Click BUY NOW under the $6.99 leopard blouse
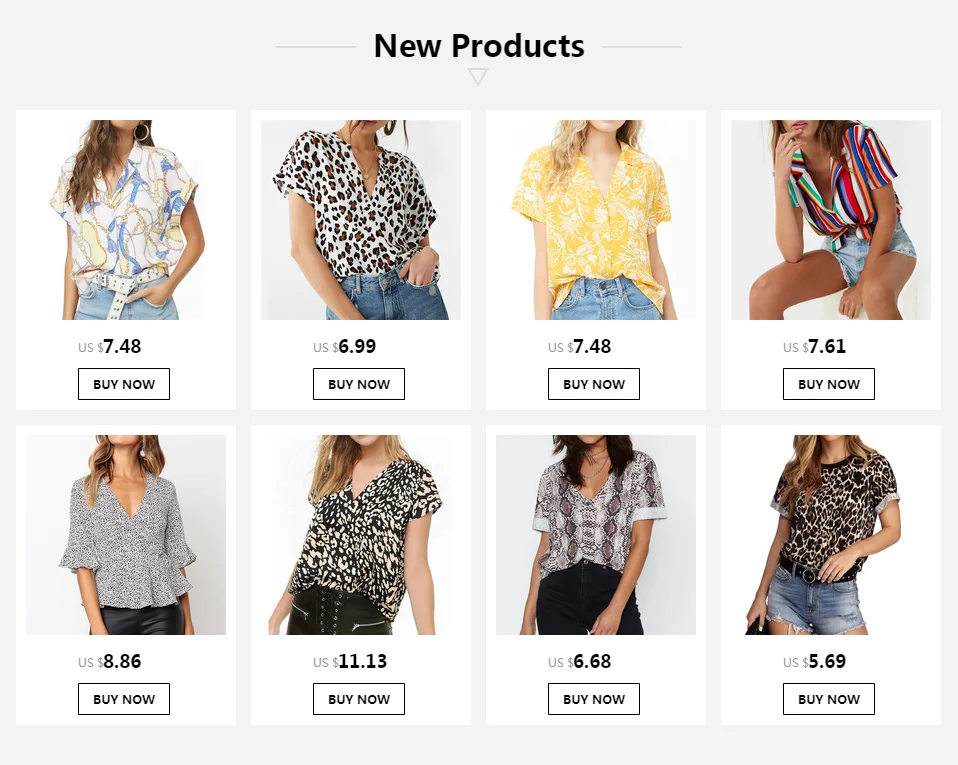The width and height of the screenshot is (958, 765). [359, 384]
